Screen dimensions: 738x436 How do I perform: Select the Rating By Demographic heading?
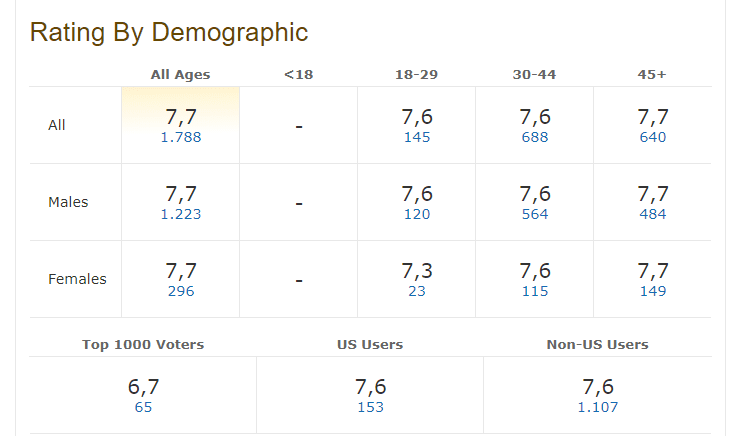point(169,32)
